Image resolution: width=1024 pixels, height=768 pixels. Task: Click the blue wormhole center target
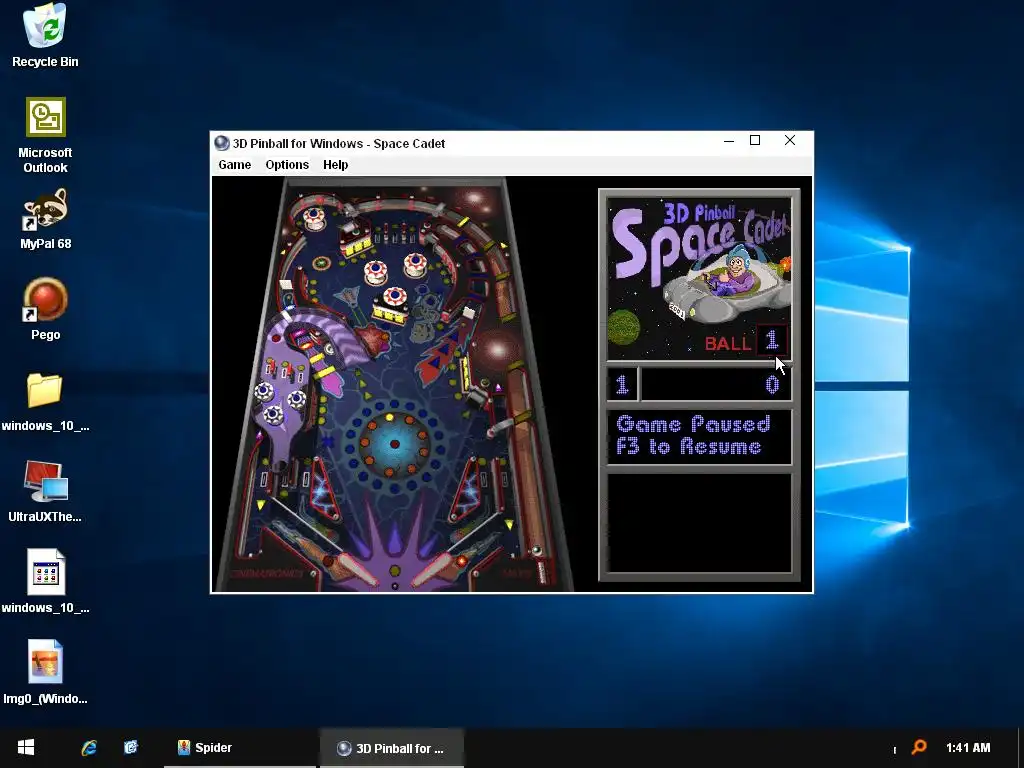(394, 444)
